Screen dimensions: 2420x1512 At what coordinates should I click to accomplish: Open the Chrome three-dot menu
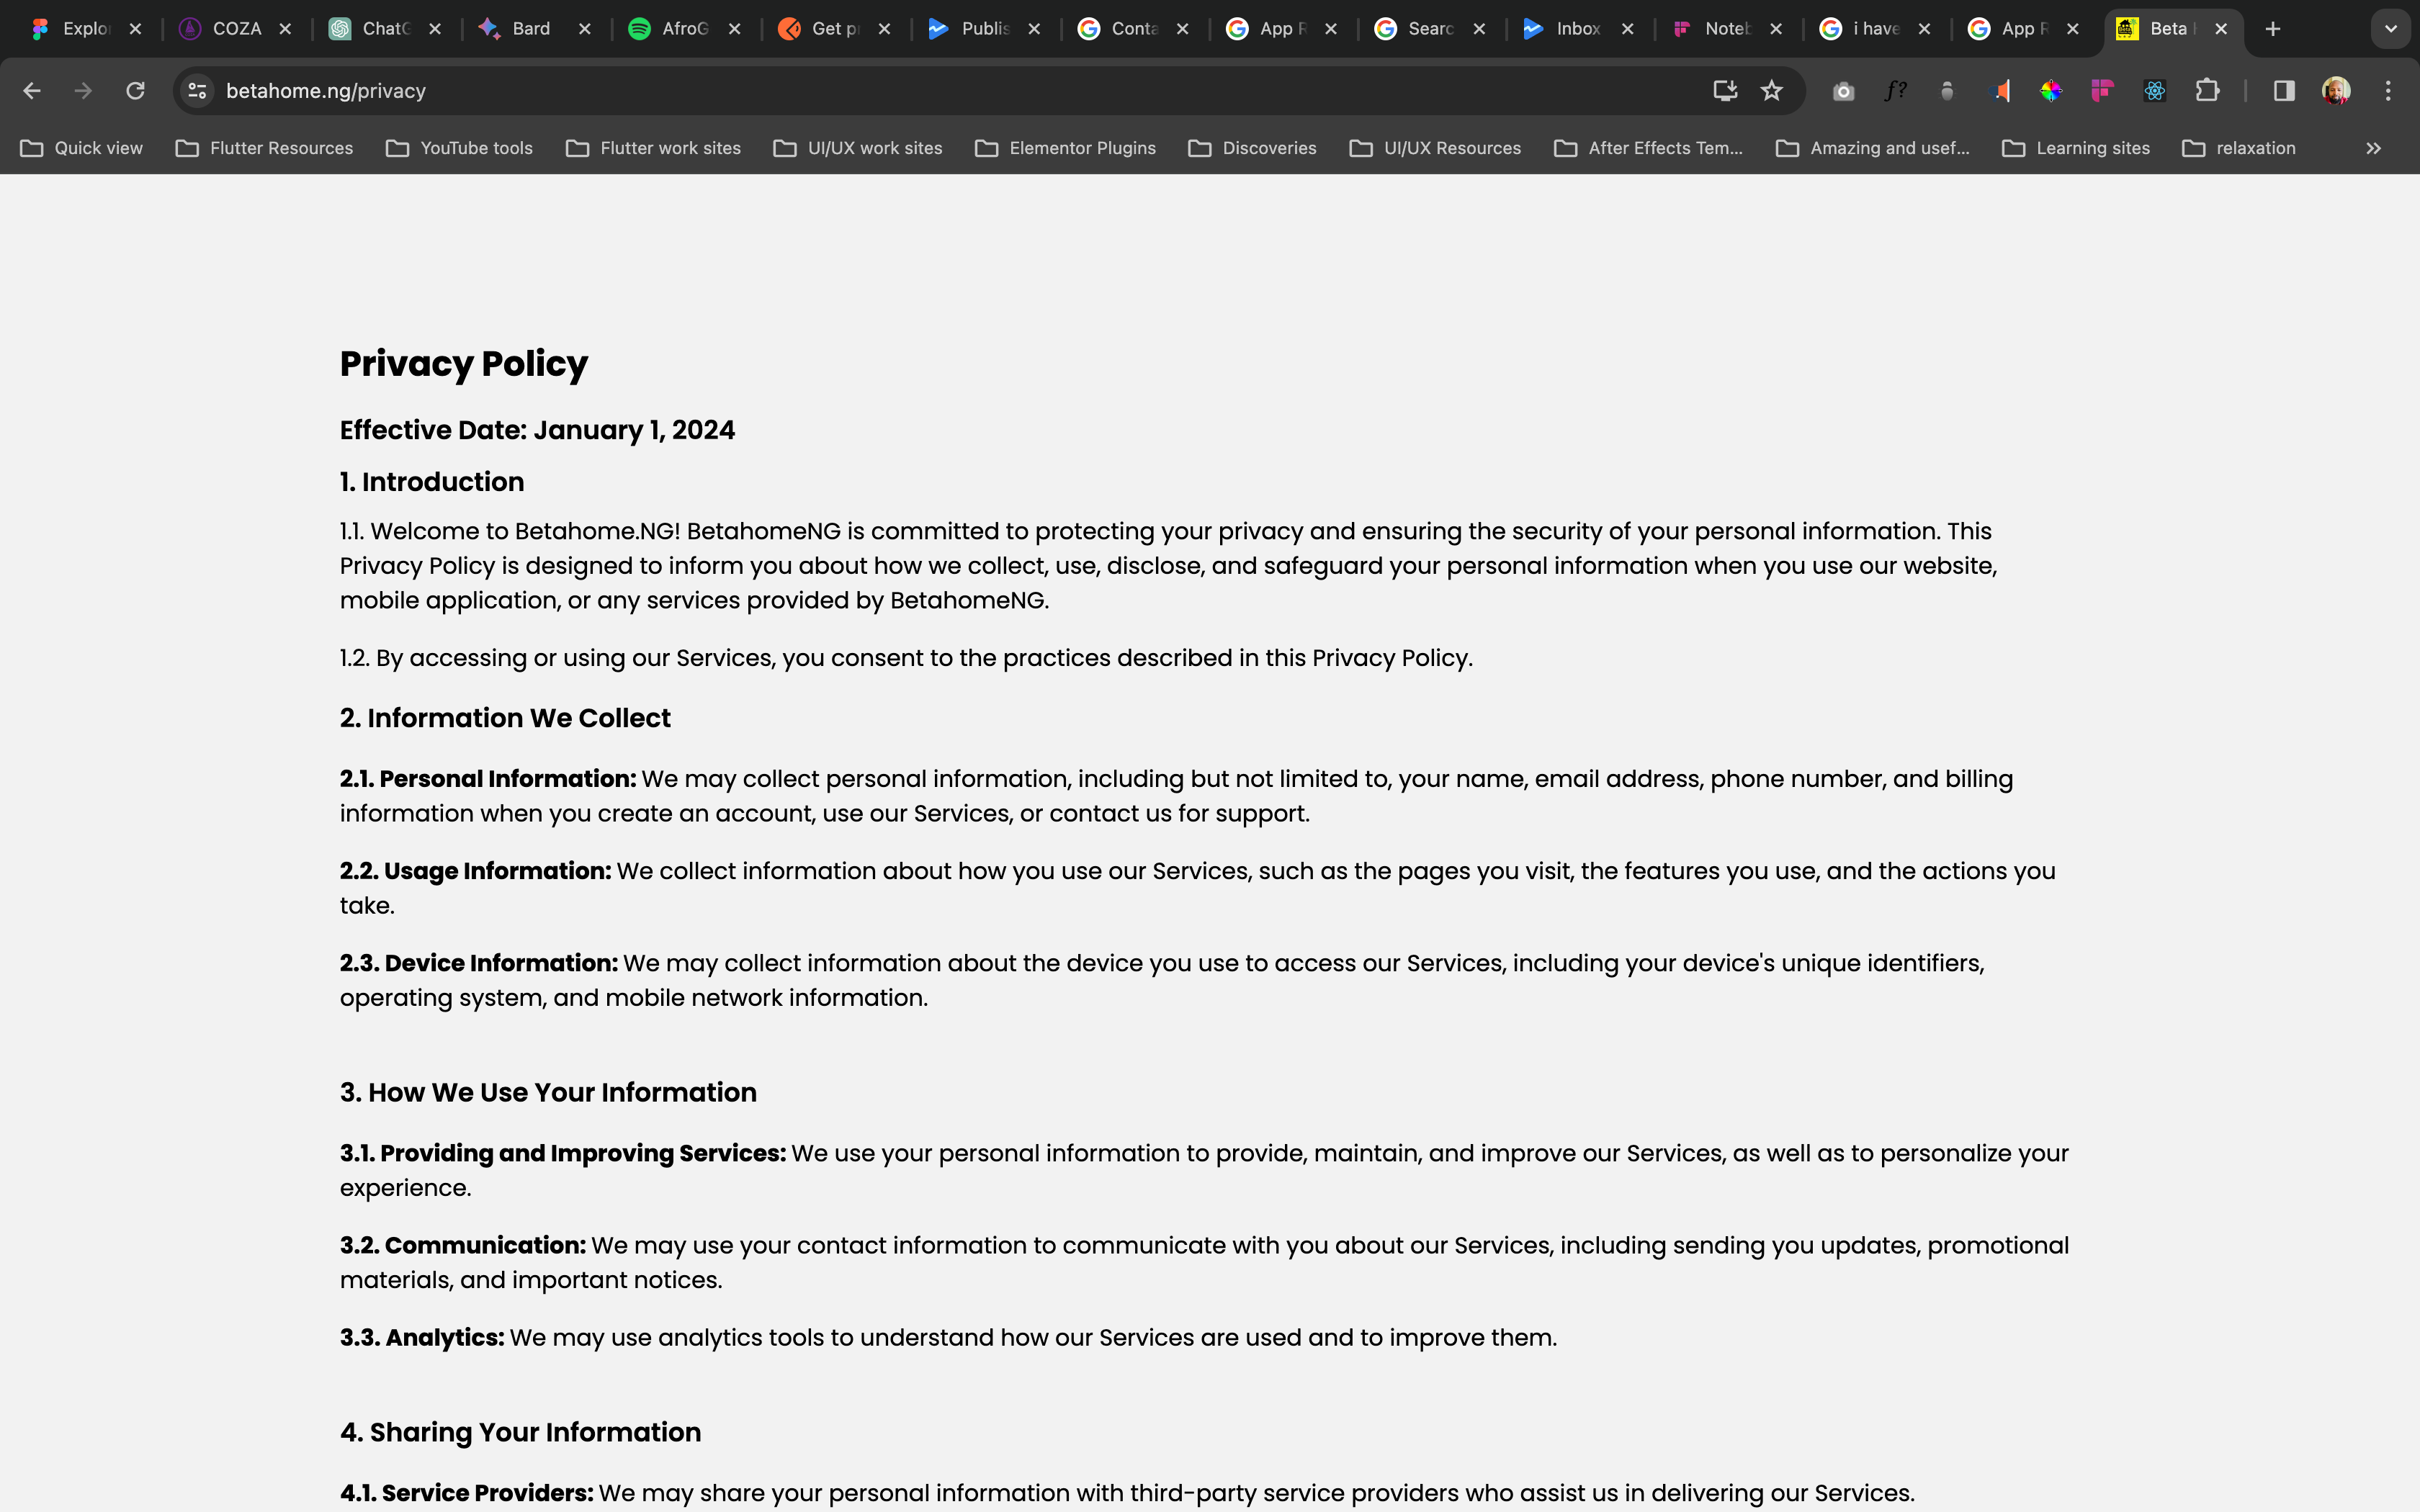click(x=2388, y=91)
